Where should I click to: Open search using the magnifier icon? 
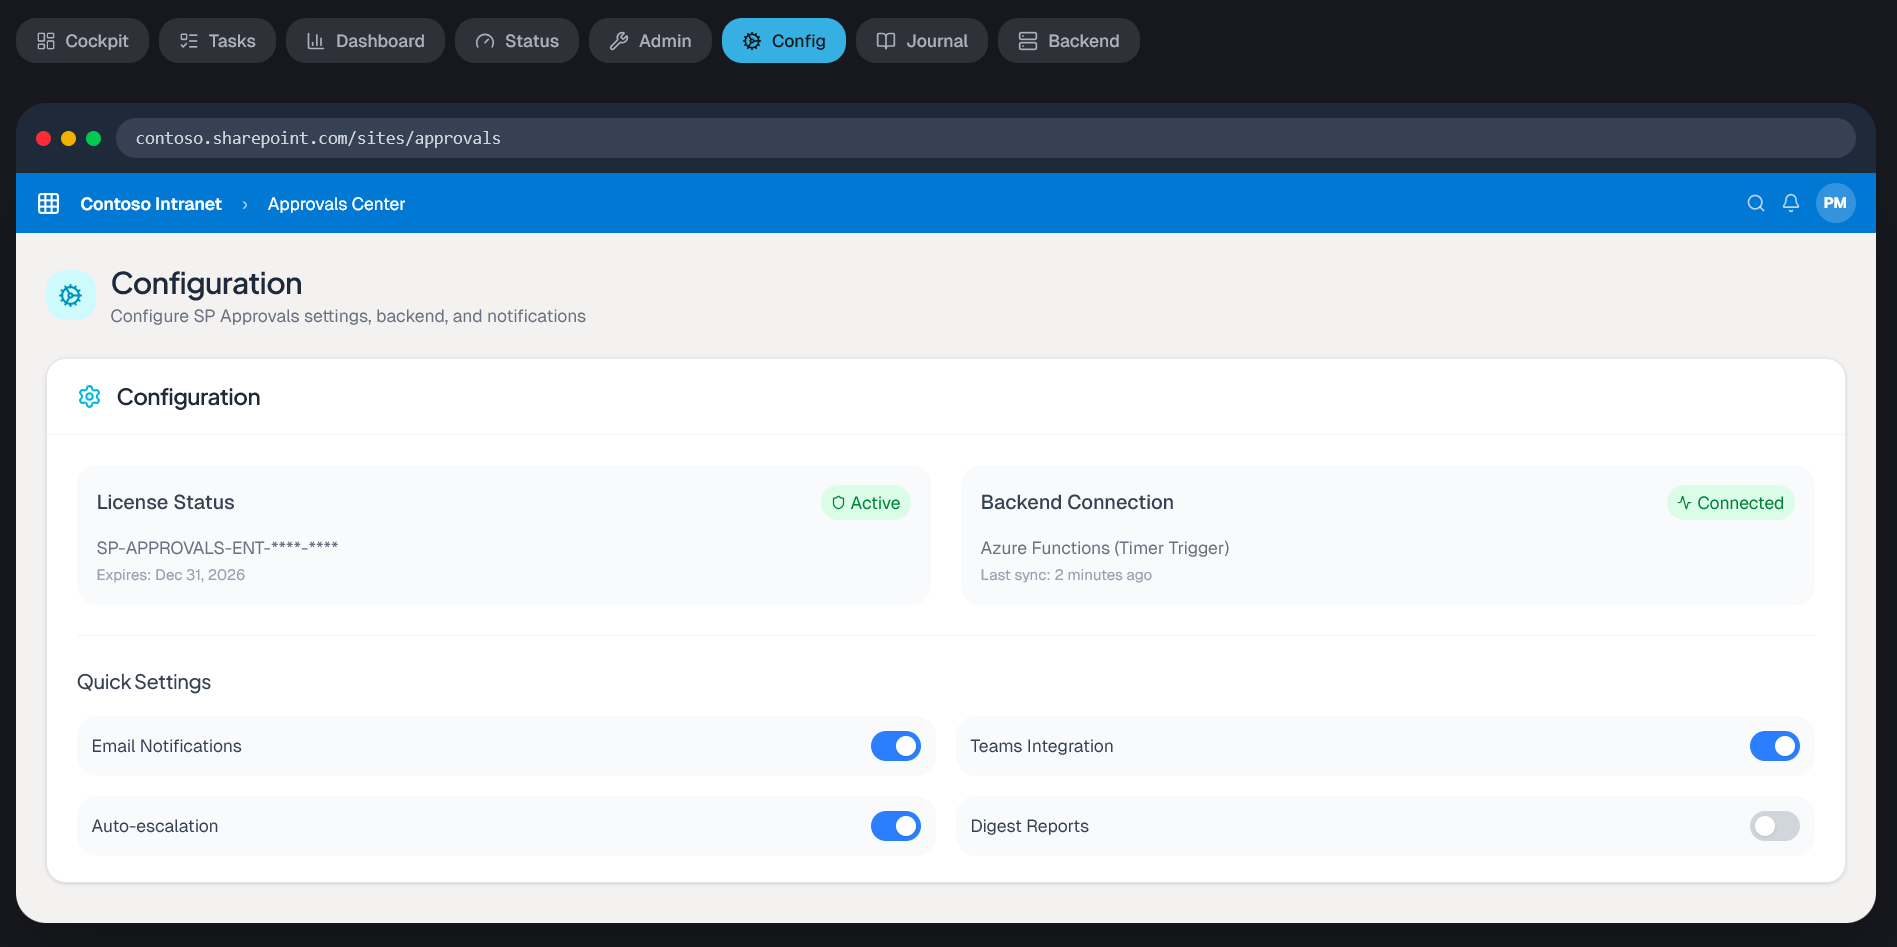(x=1756, y=203)
